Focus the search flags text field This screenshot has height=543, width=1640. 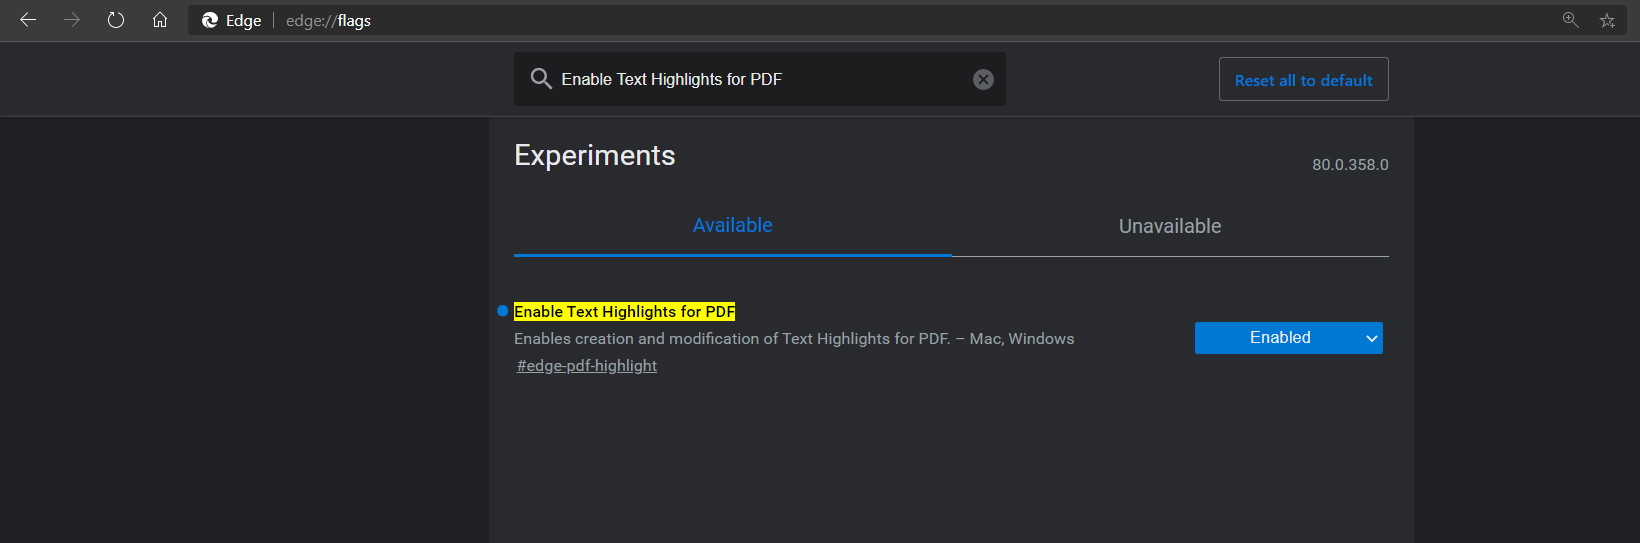(x=760, y=79)
